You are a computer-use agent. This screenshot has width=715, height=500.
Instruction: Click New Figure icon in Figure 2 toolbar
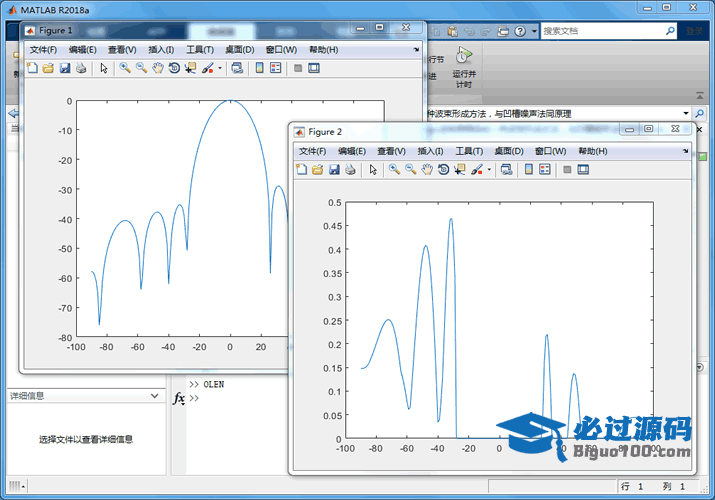[x=301, y=170]
